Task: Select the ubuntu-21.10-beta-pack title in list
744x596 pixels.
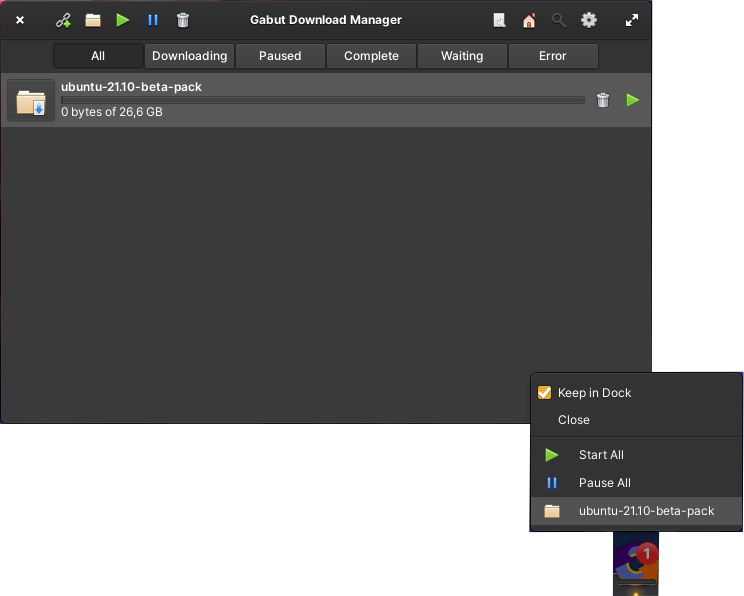Action: pyautogui.click(x=131, y=87)
